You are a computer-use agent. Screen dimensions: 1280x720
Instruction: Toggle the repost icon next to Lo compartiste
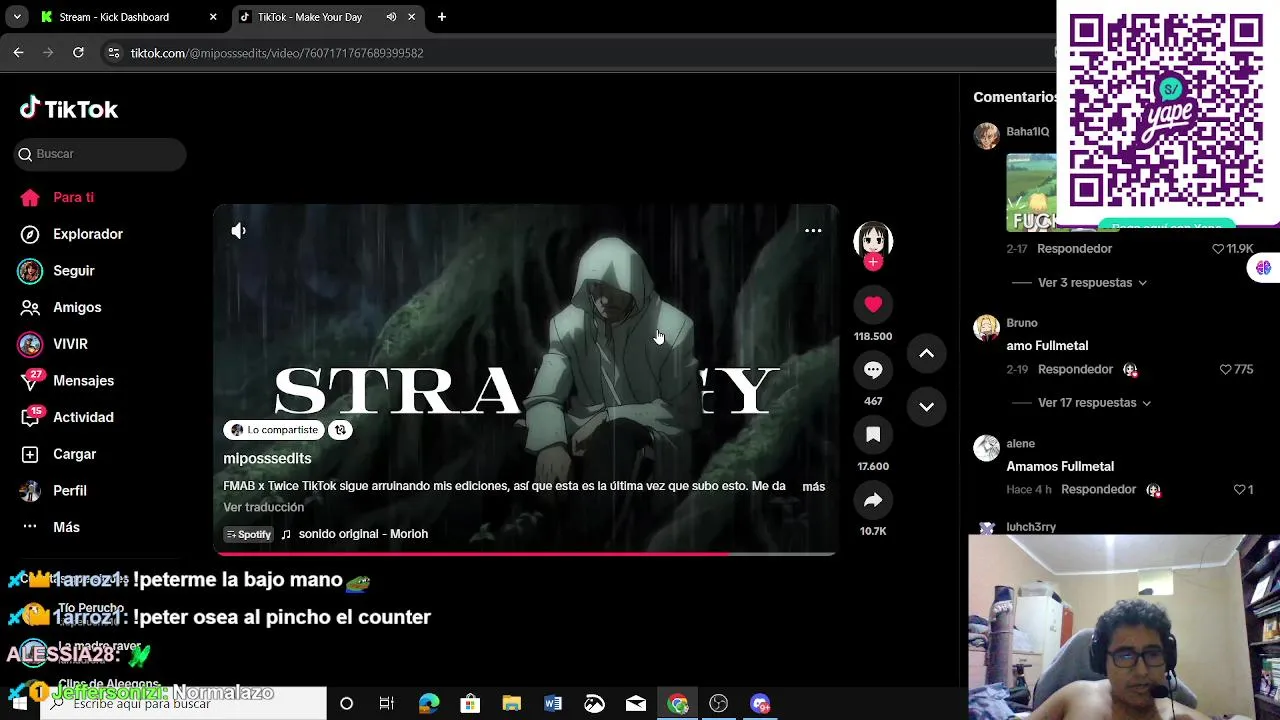pos(340,430)
